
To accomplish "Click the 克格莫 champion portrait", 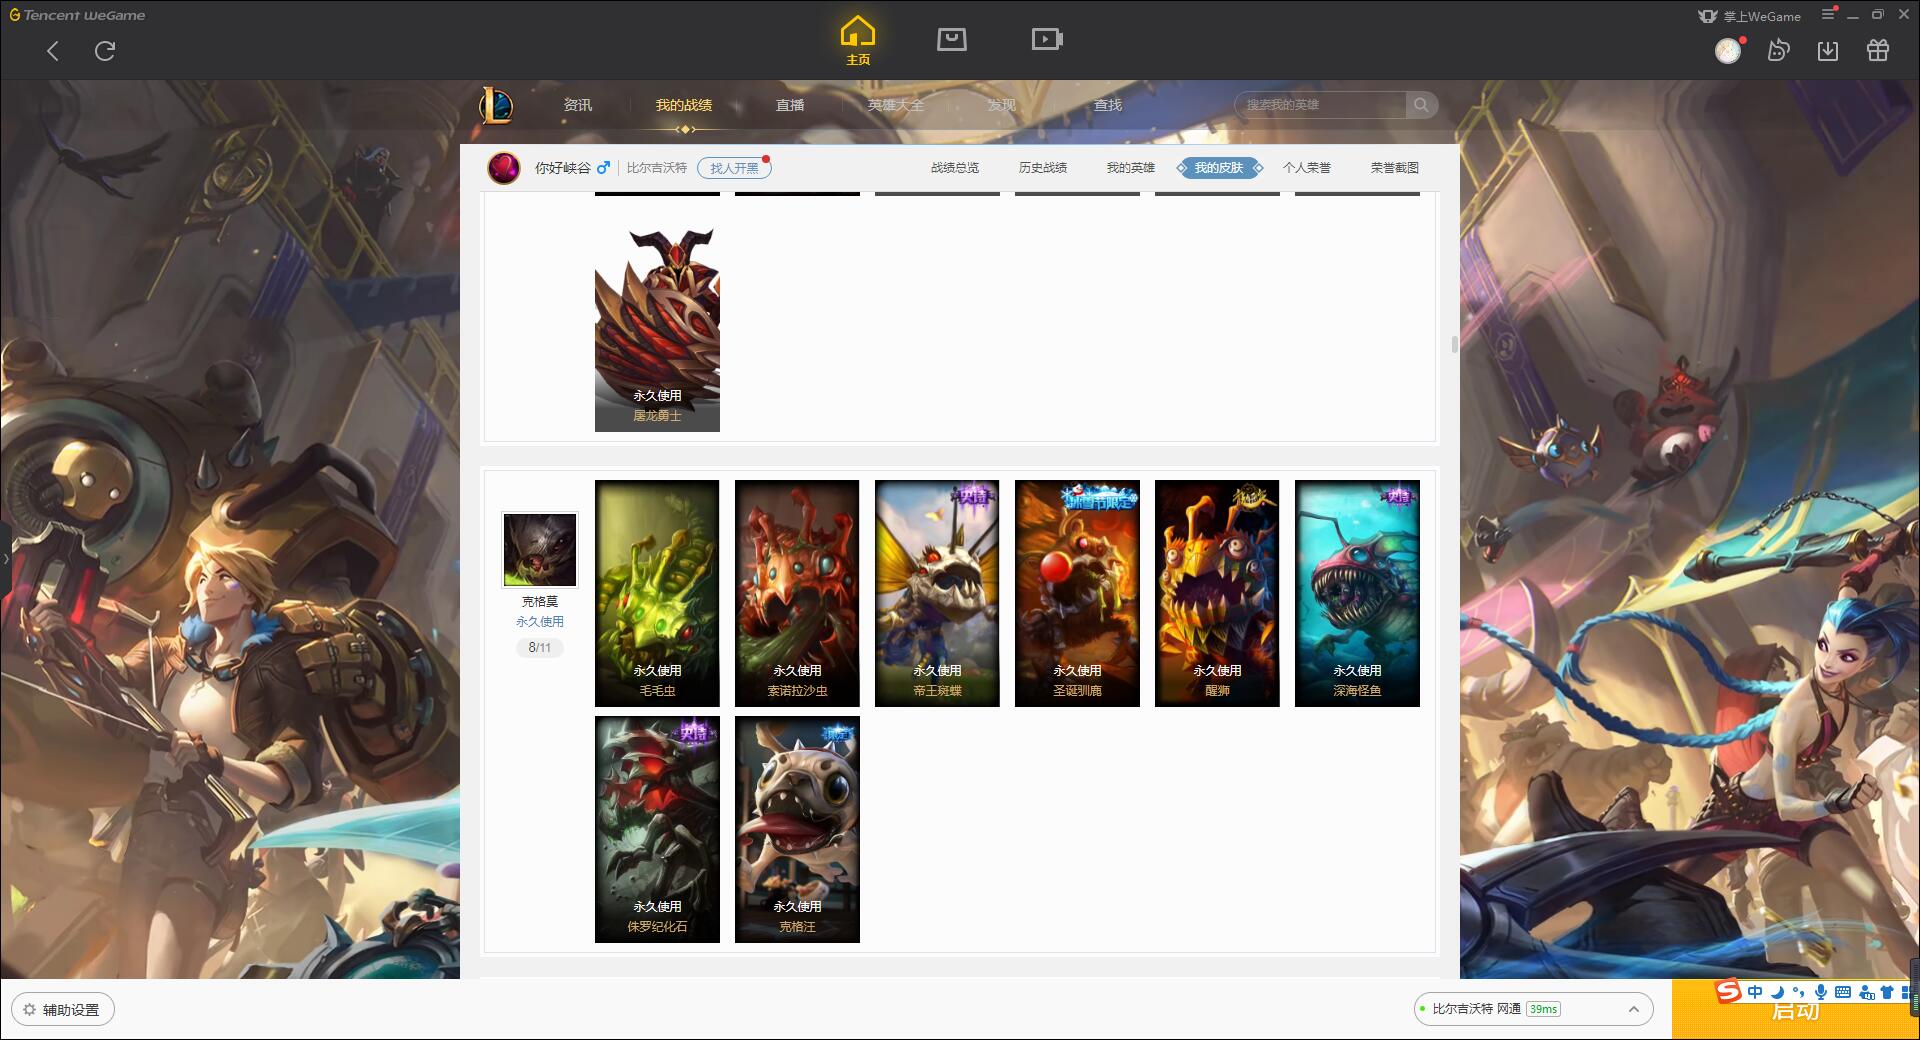I will (540, 550).
